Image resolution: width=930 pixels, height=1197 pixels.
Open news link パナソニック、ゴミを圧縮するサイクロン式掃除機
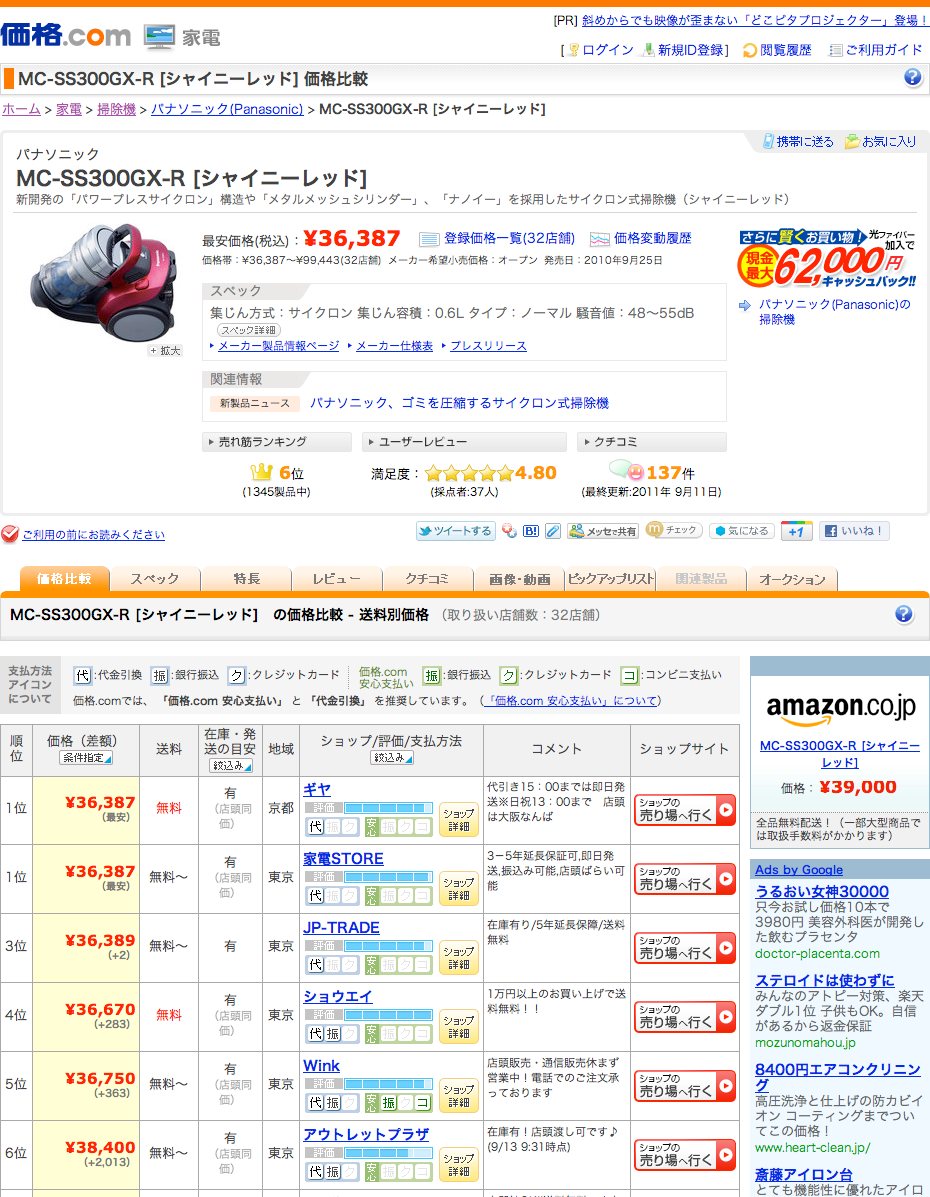coord(459,403)
